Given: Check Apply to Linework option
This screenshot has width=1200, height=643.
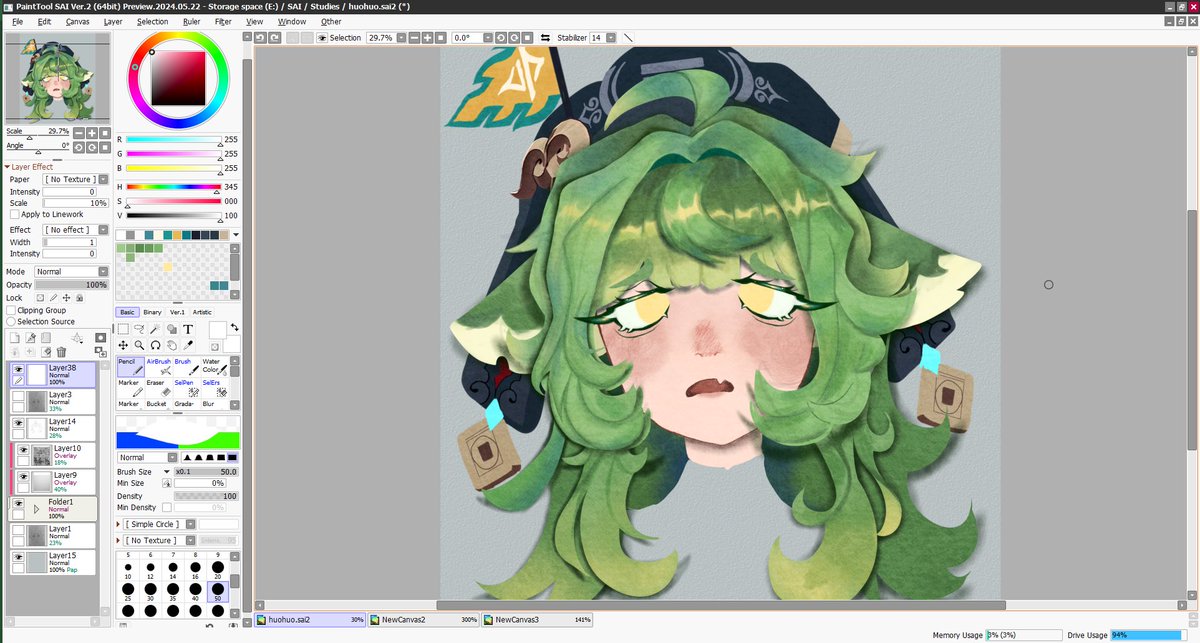Looking at the screenshot, I should coord(14,214).
